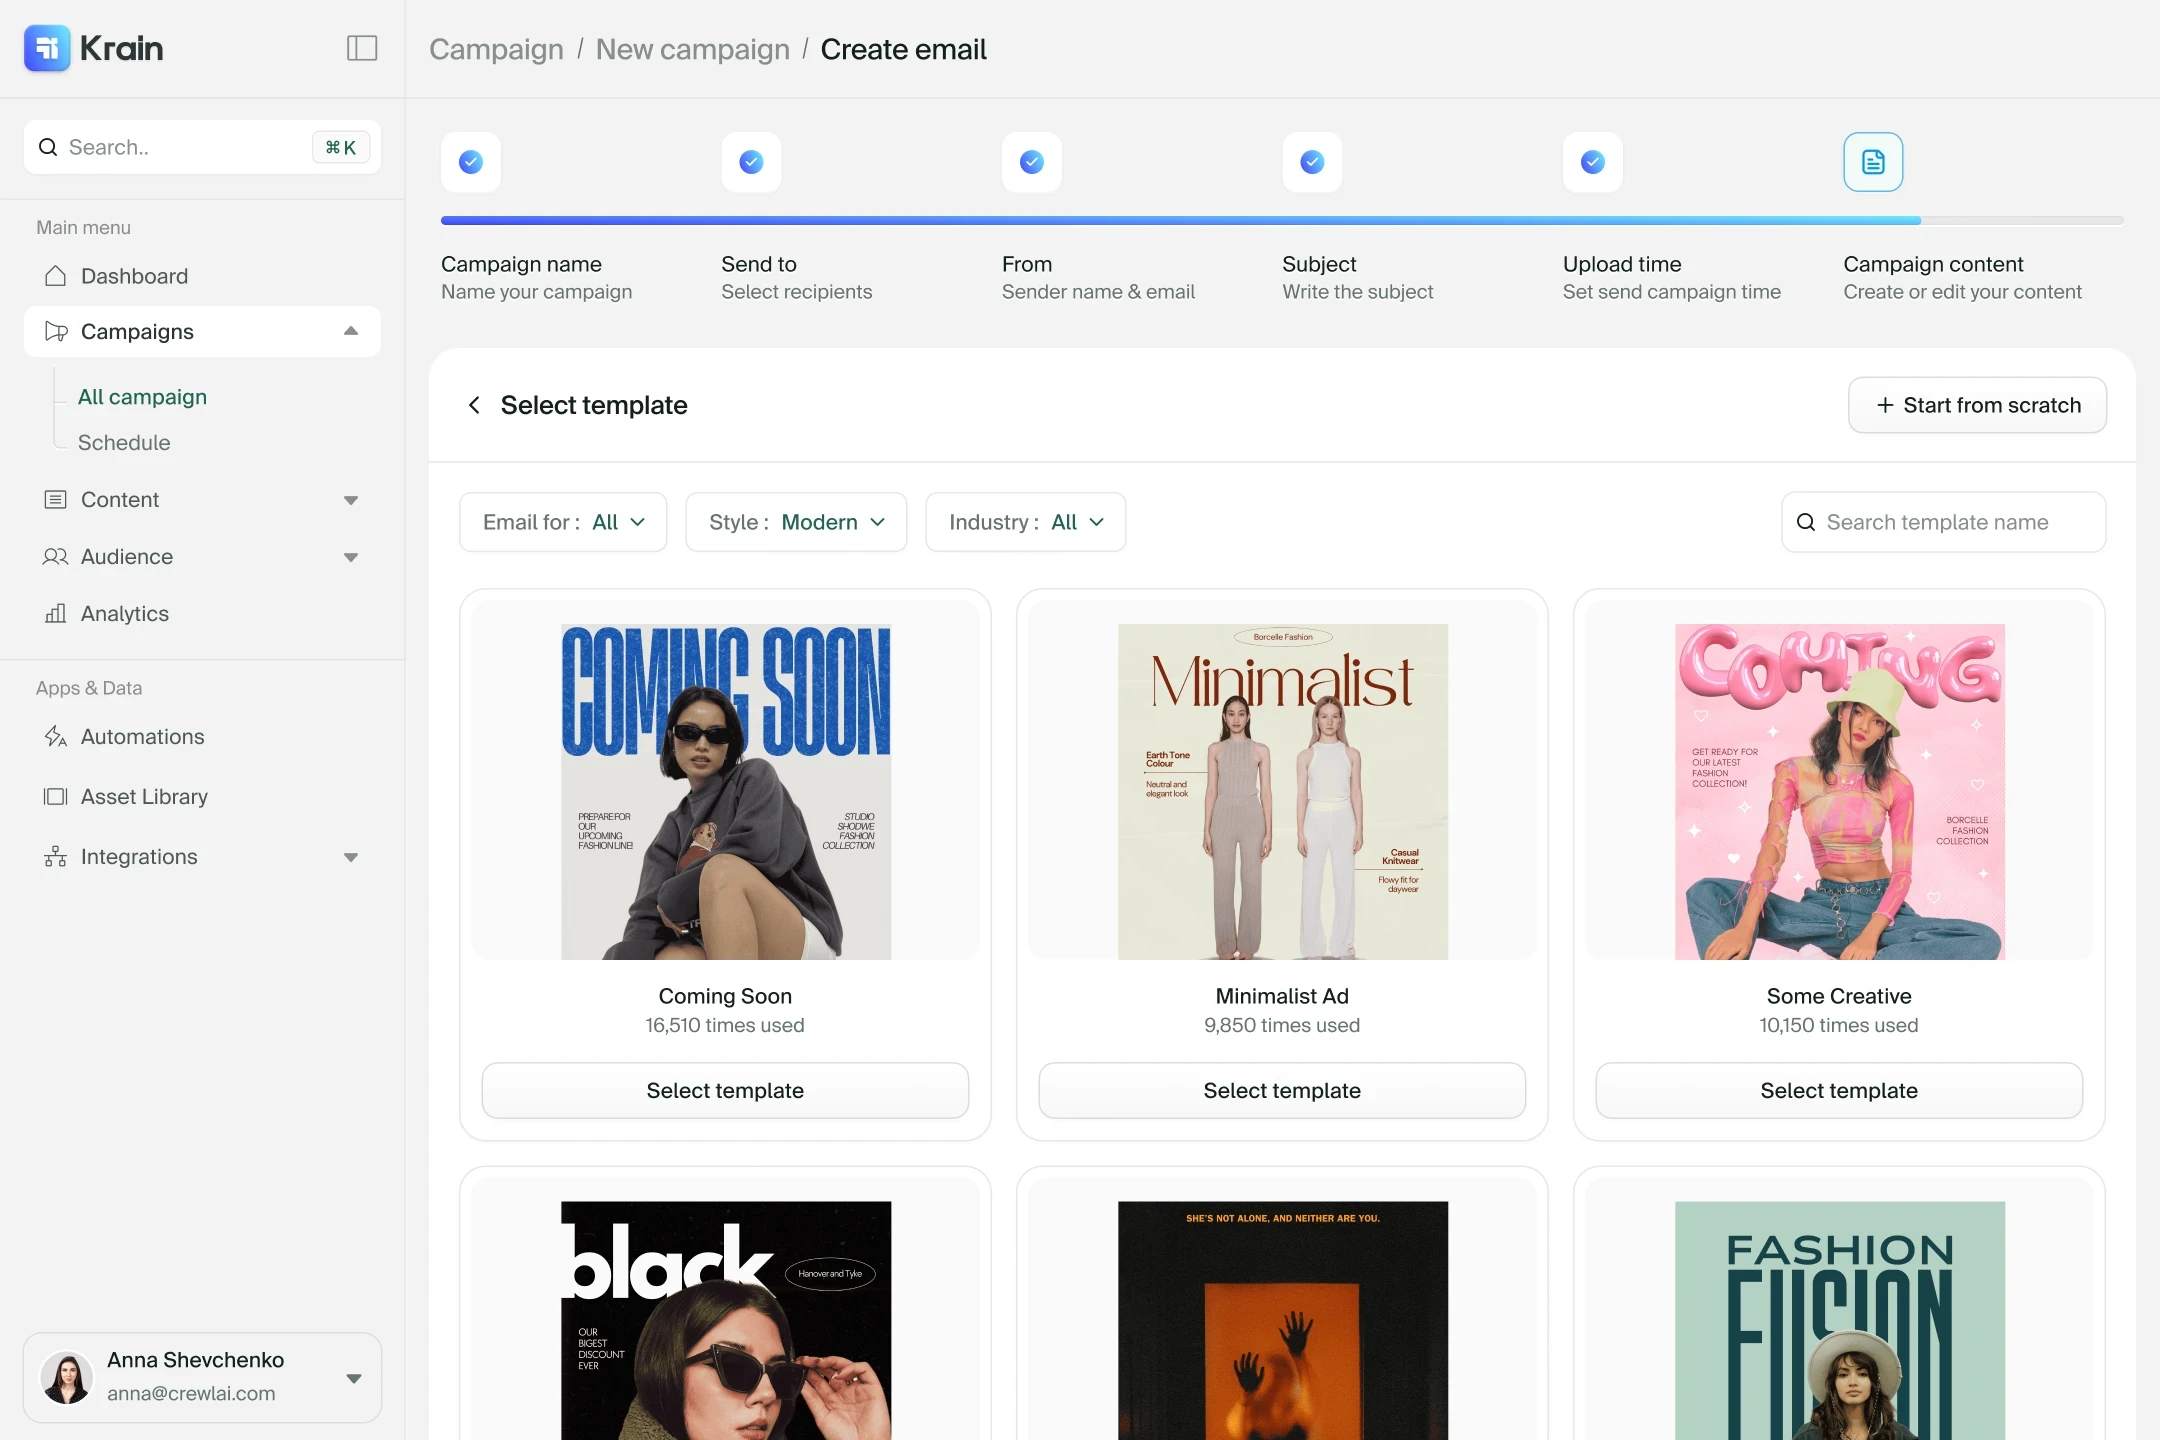The image size is (2160, 1440).
Task: Open the Dashboard menu item
Action: 202,276
